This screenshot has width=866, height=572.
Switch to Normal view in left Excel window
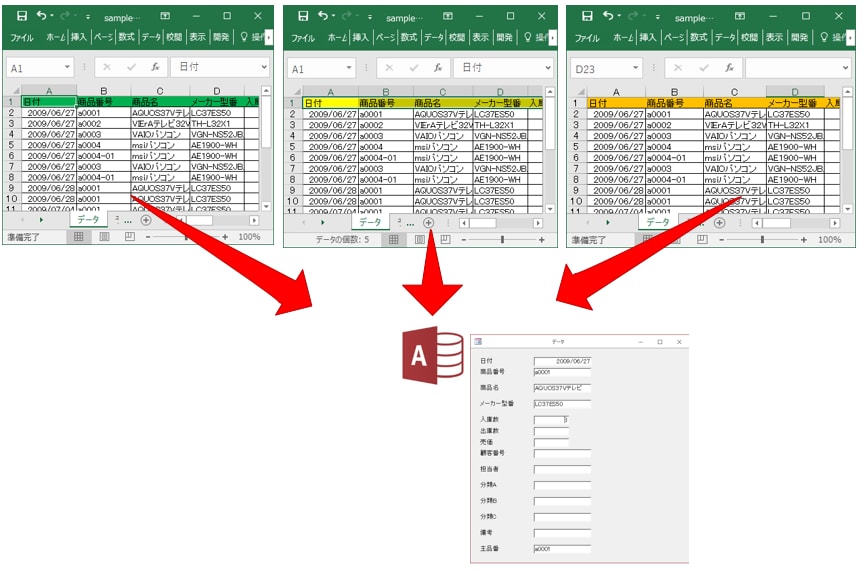pyautogui.click(x=78, y=237)
